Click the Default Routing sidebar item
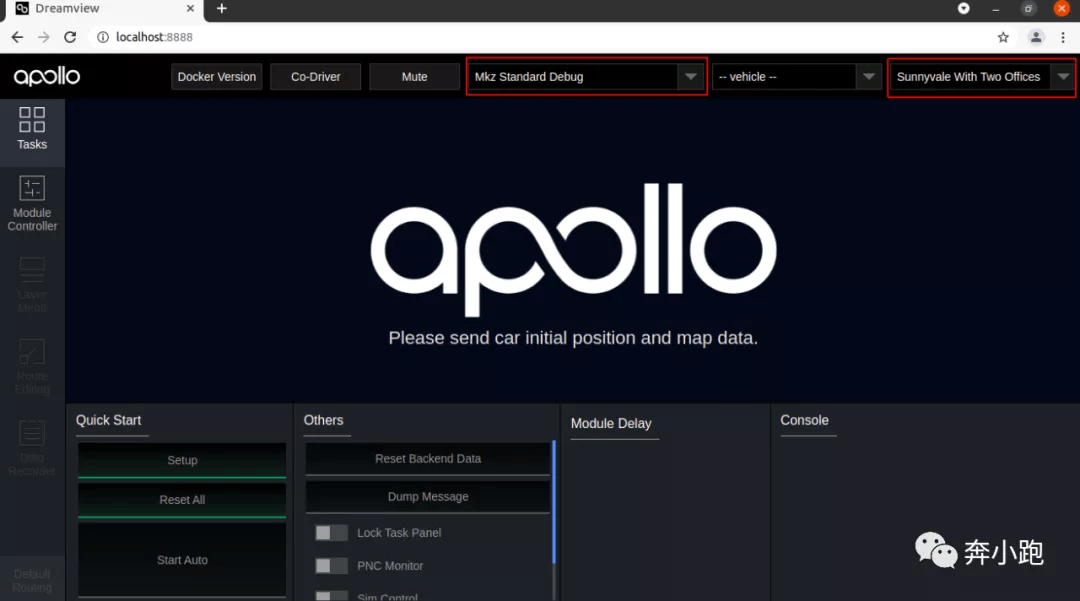This screenshot has height=601, width=1080. pos(32,579)
